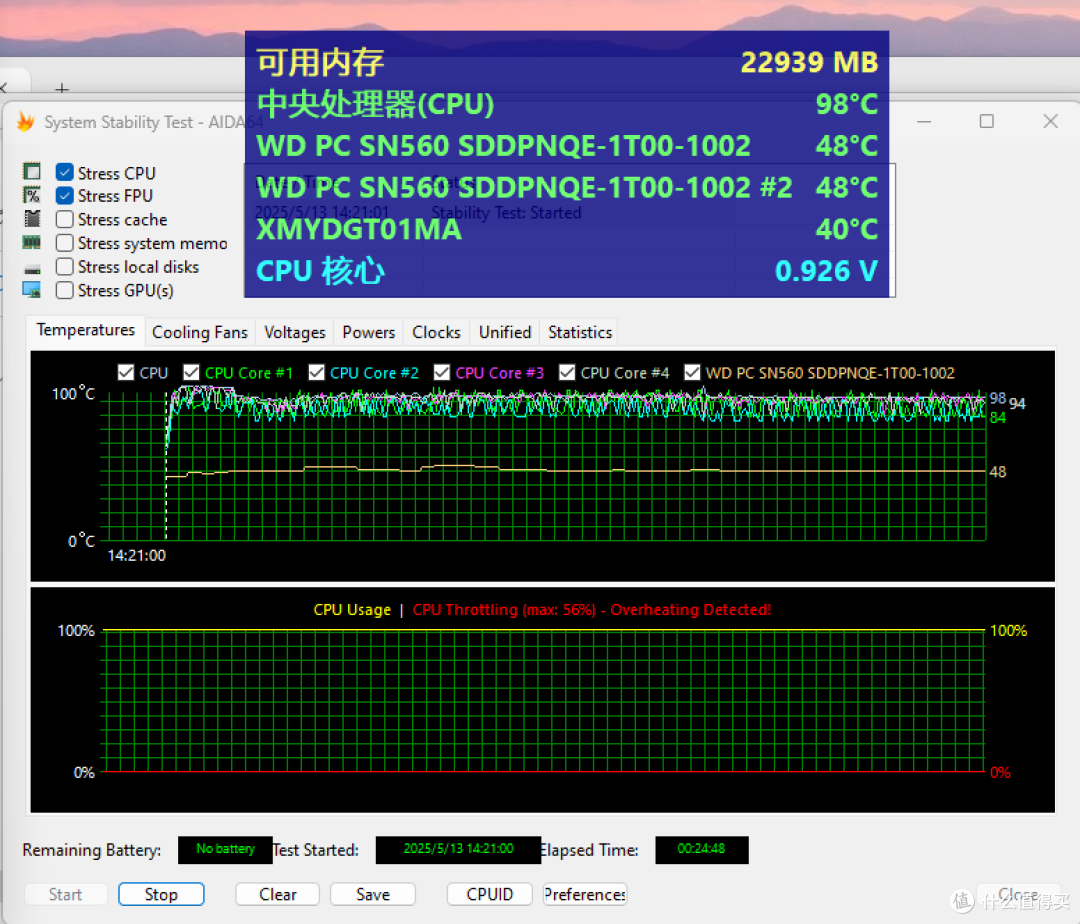Image resolution: width=1080 pixels, height=924 pixels.
Task: Switch to the Unified tab
Action: click(x=505, y=333)
